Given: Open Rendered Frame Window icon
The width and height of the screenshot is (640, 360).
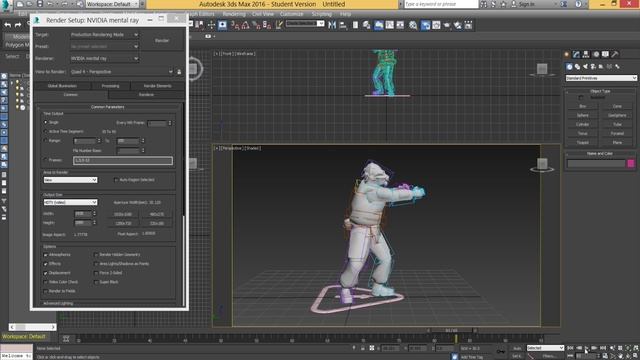Looking at the screenshot, I should pyautogui.click(x=436, y=25).
